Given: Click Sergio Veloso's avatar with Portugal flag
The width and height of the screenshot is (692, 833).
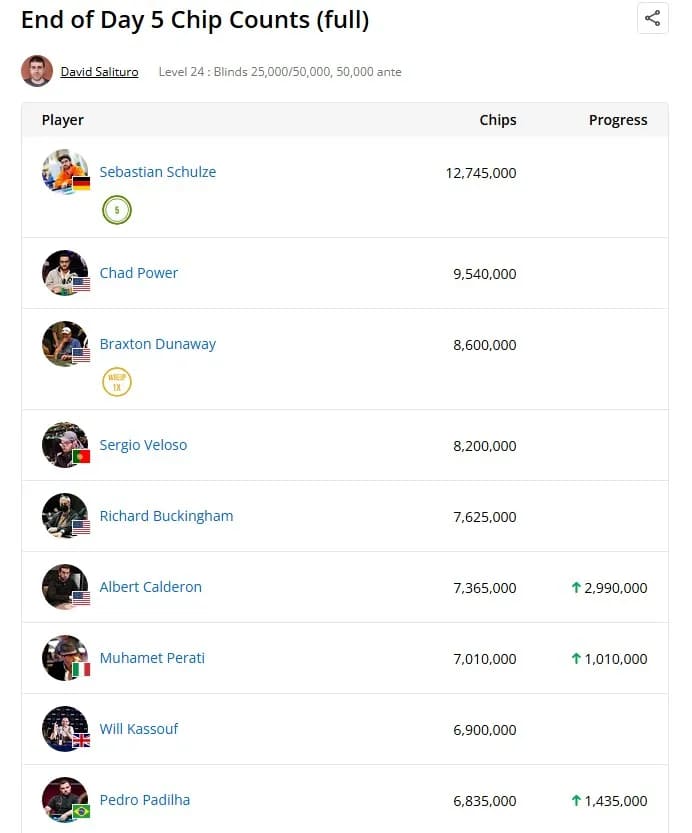Looking at the screenshot, I should coord(65,445).
